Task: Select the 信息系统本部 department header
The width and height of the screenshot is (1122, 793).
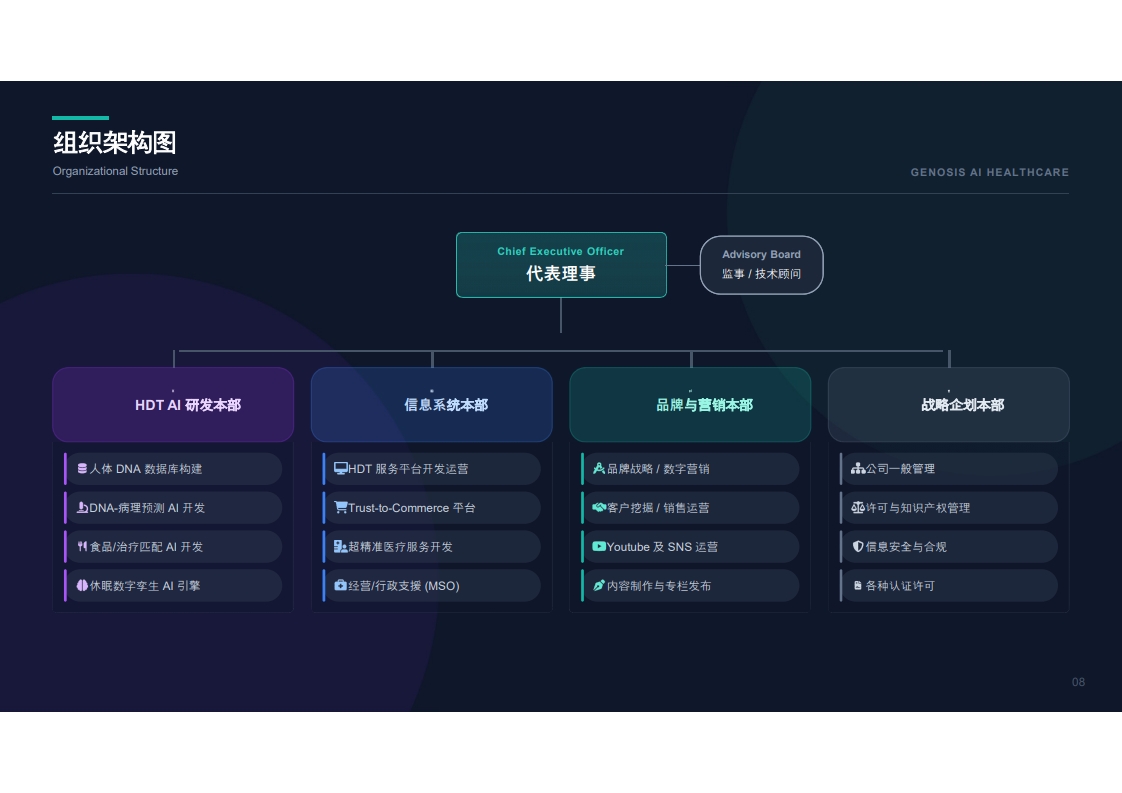Action: tap(431, 405)
